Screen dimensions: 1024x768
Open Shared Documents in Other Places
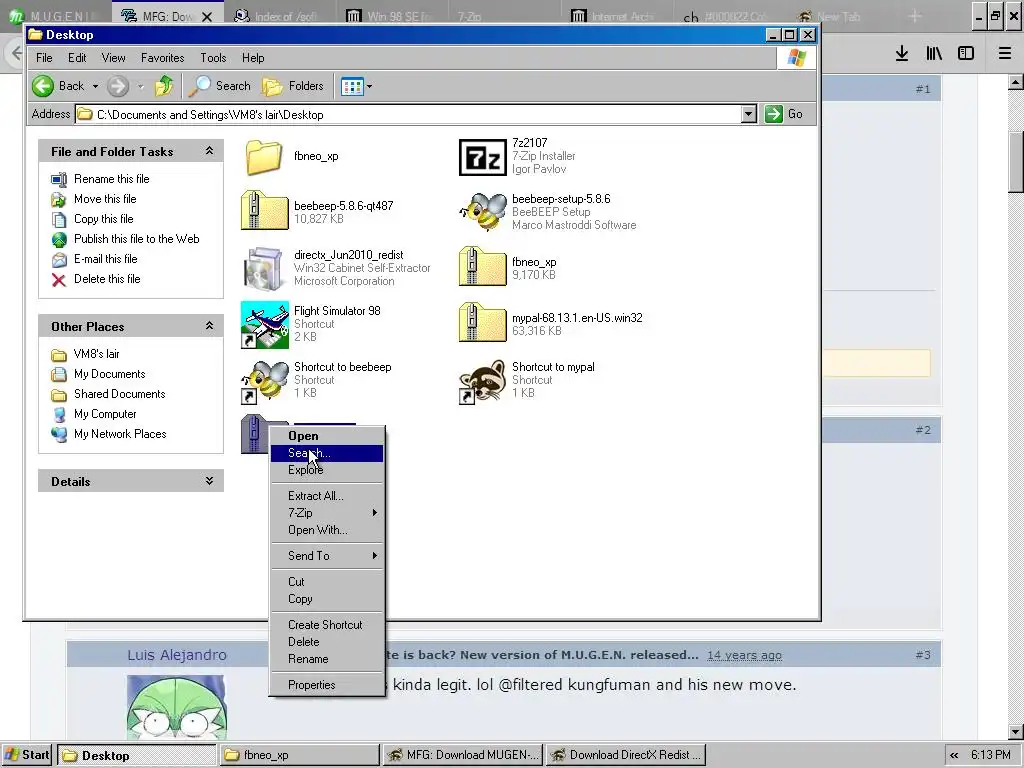(120, 394)
